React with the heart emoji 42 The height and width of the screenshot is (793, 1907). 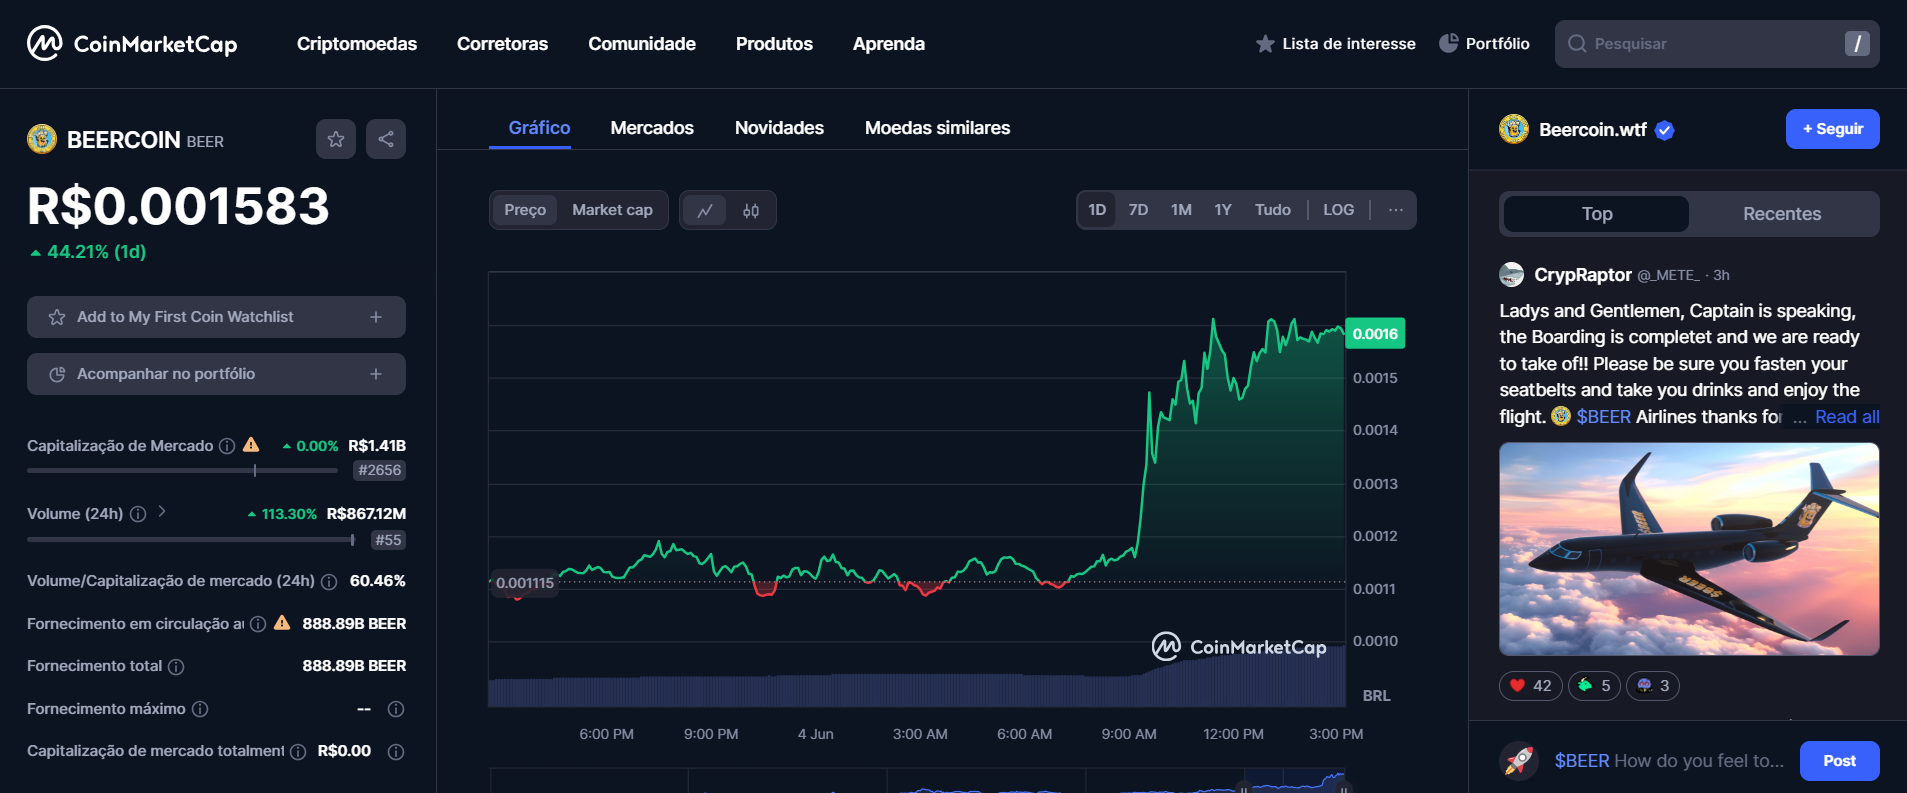click(x=1531, y=686)
